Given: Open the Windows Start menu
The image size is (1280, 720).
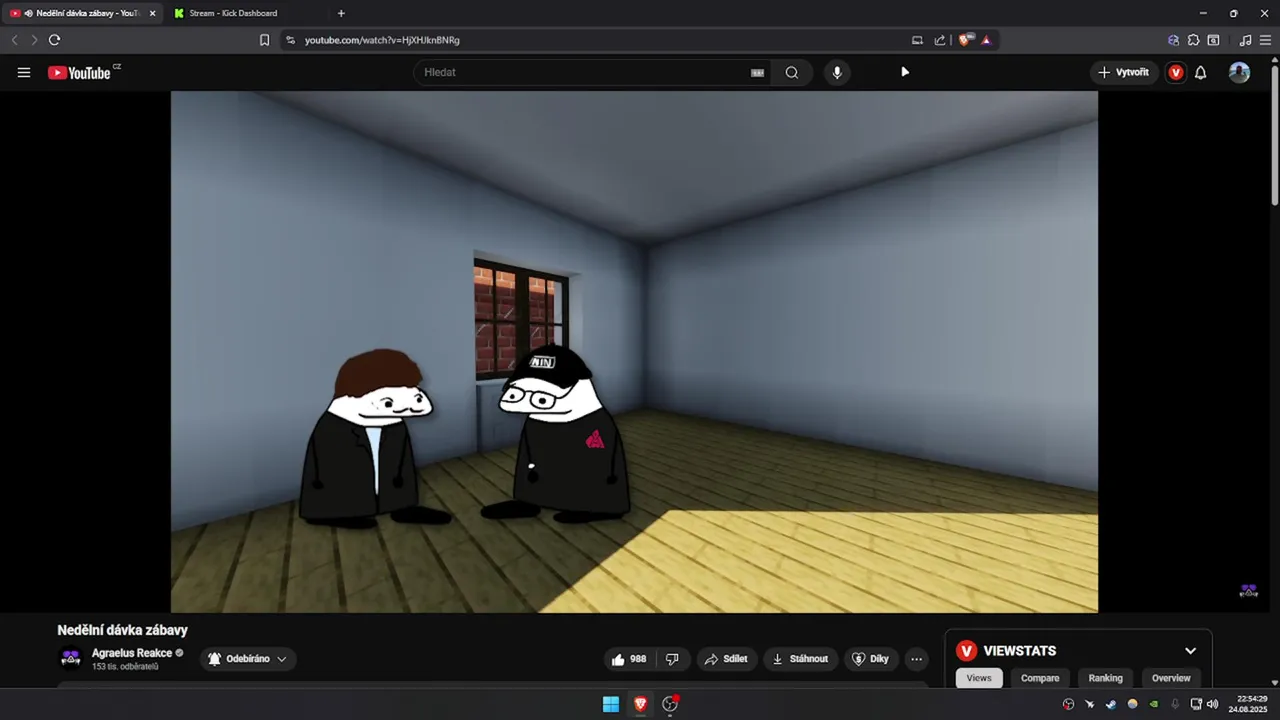Looking at the screenshot, I should pos(610,704).
